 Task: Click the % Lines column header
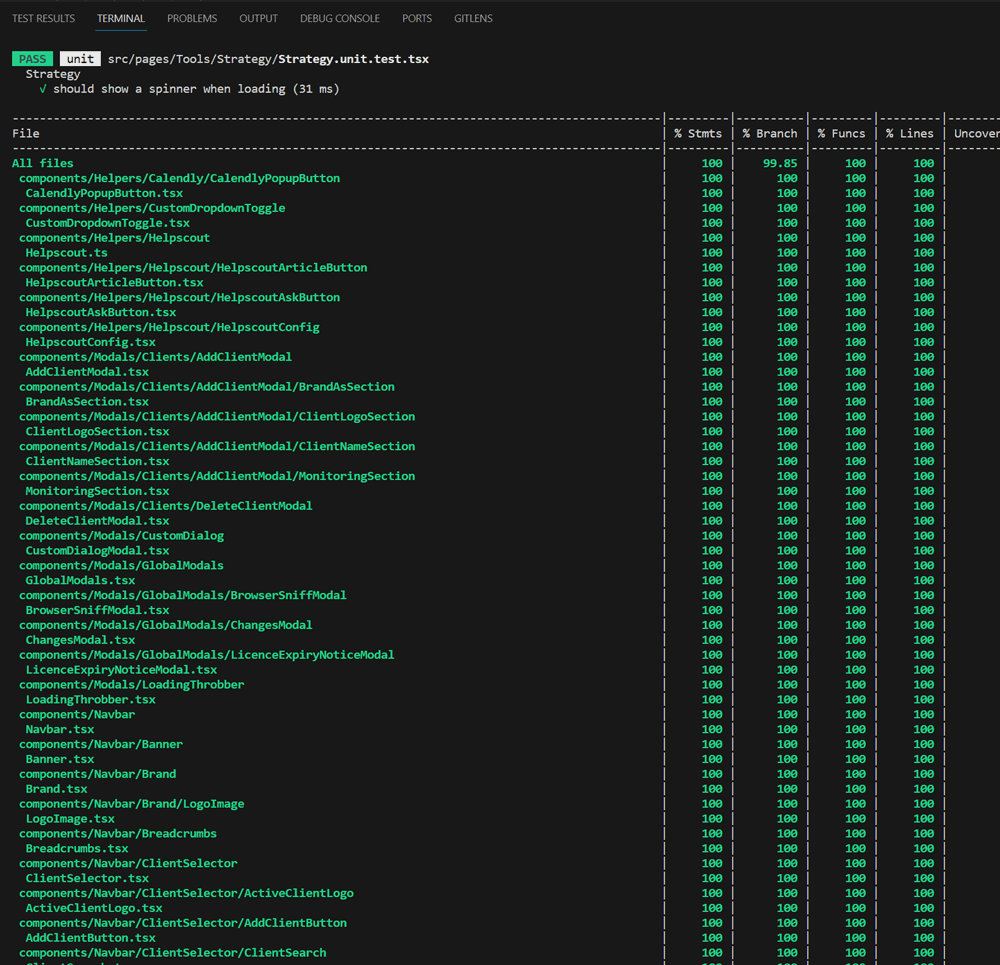click(x=910, y=133)
